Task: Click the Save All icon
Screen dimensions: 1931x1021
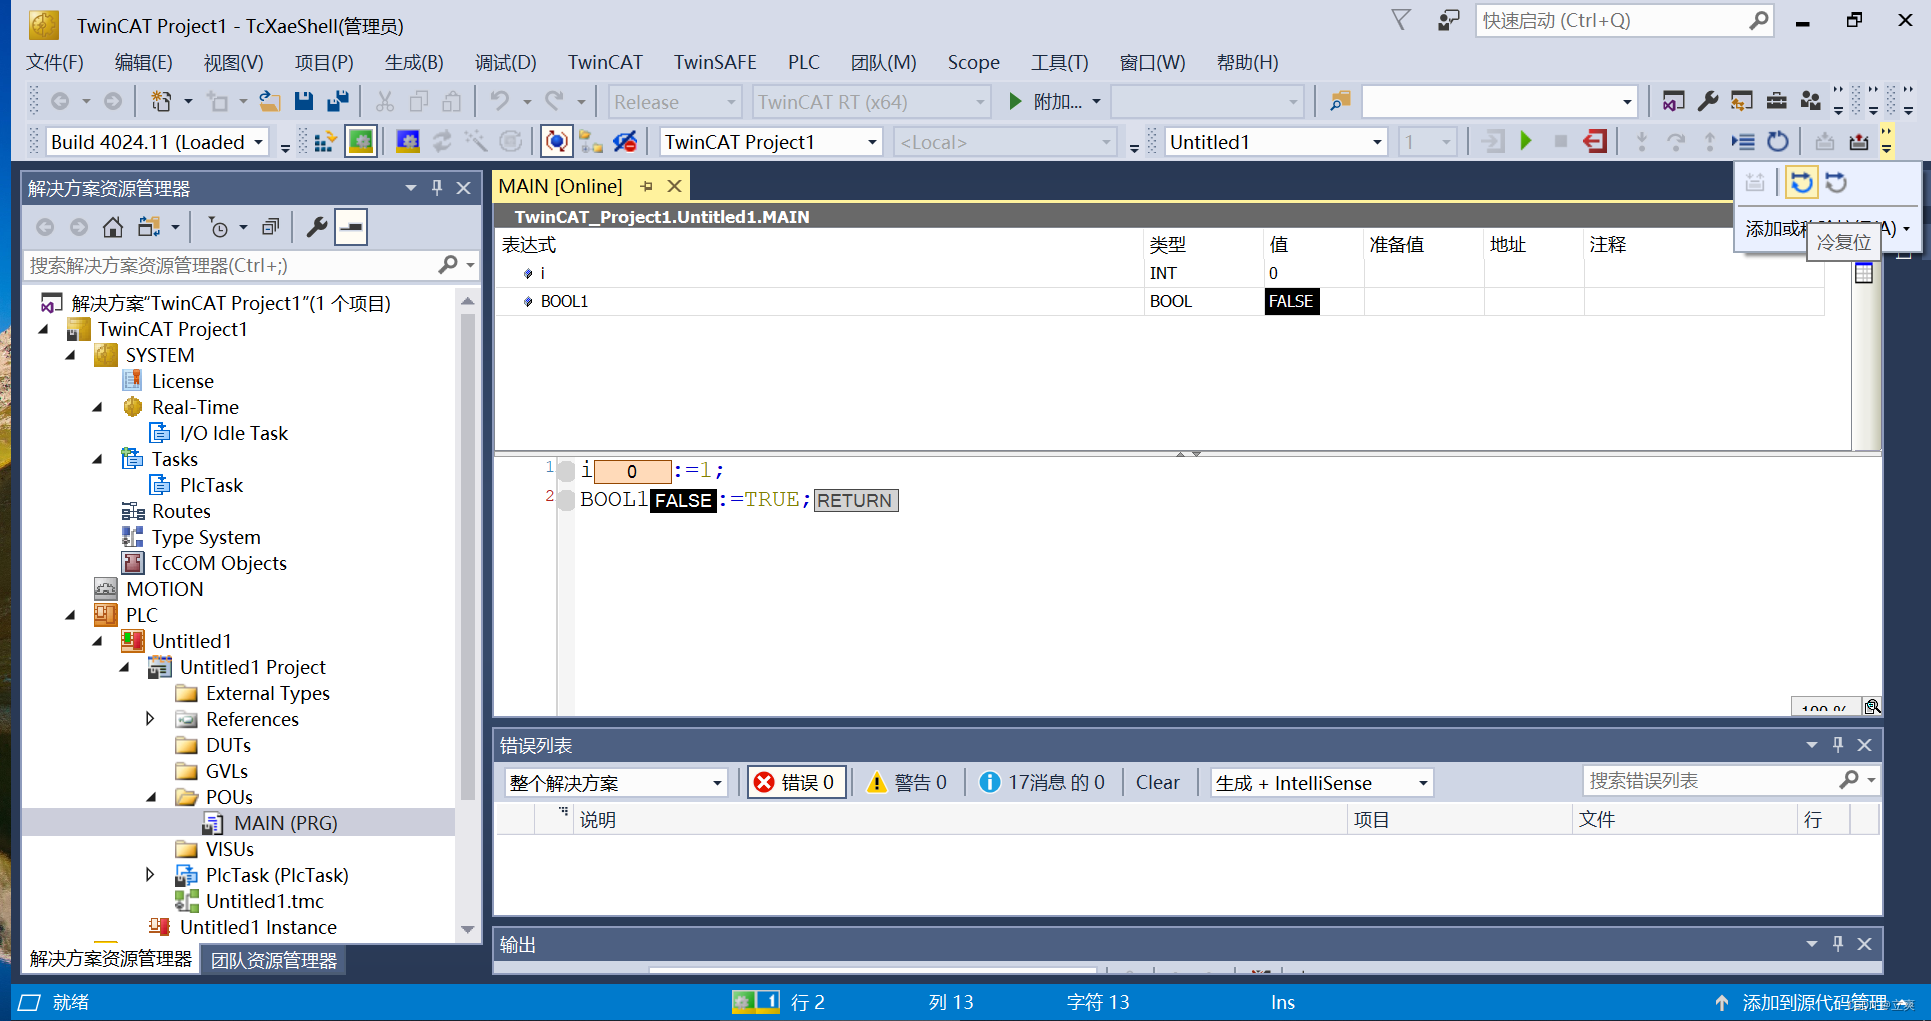Action: 338,101
